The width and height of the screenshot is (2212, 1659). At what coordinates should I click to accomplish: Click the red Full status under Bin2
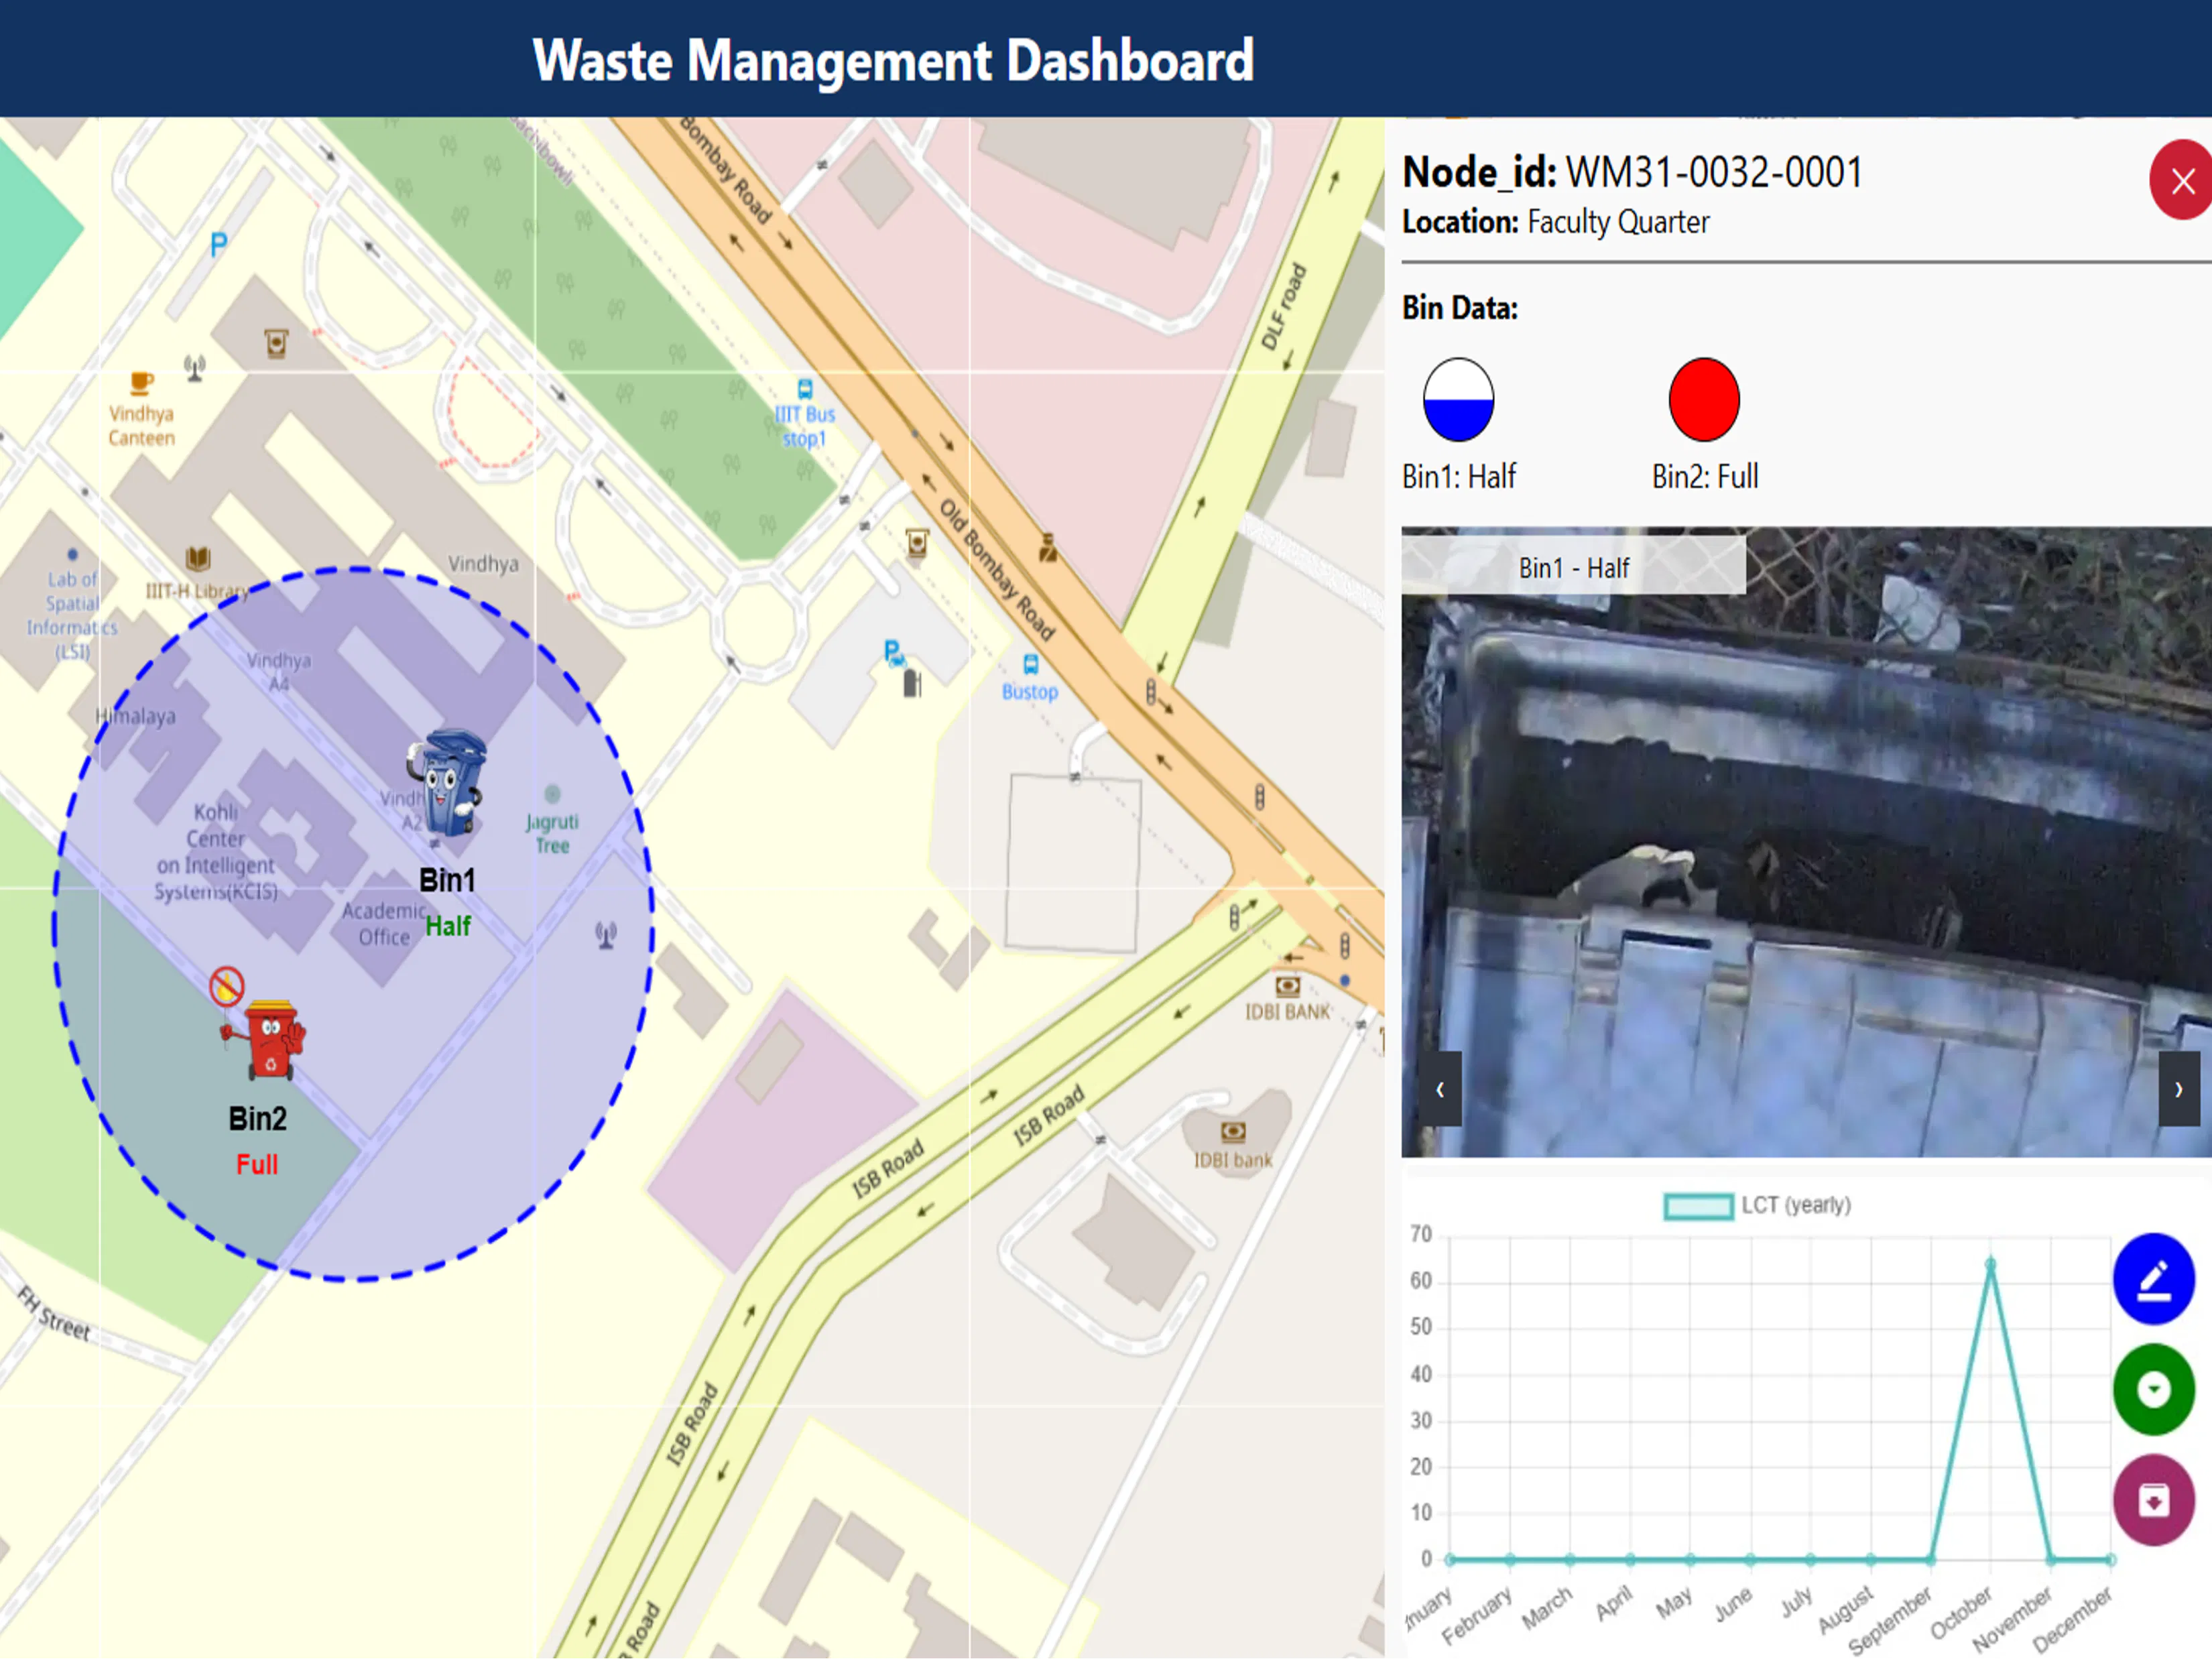(x=257, y=1165)
